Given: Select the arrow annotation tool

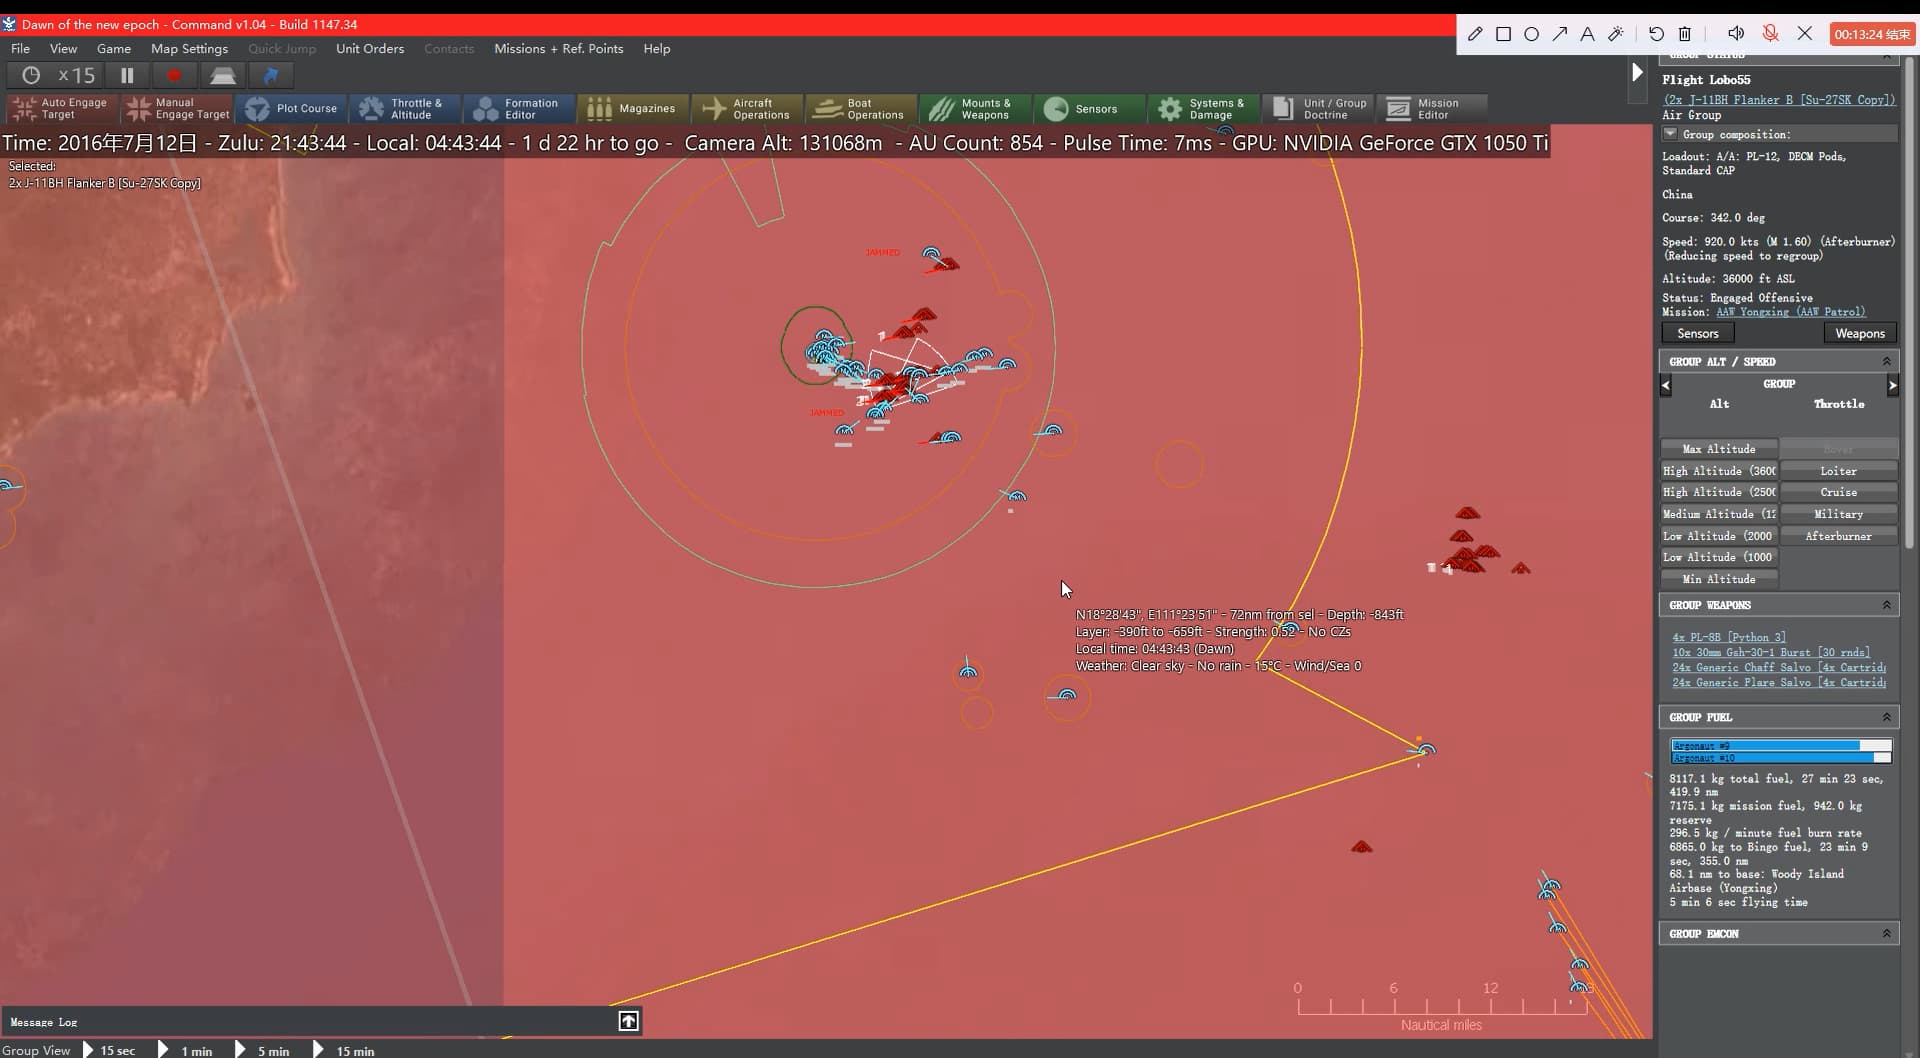Looking at the screenshot, I should 1559,34.
